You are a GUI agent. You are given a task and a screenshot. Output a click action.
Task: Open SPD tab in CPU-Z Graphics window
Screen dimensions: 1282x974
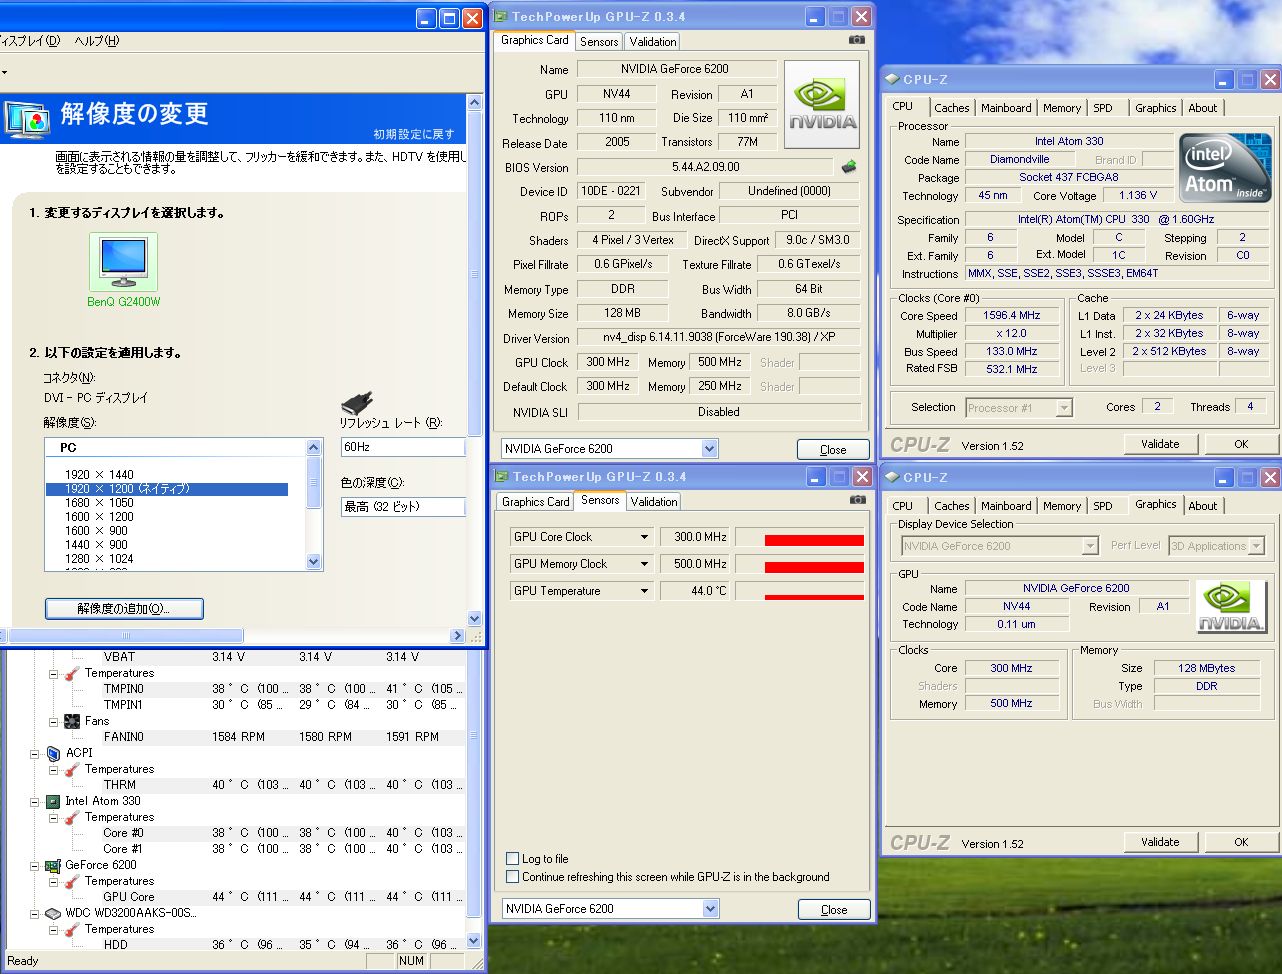pyautogui.click(x=1103, y=506)
